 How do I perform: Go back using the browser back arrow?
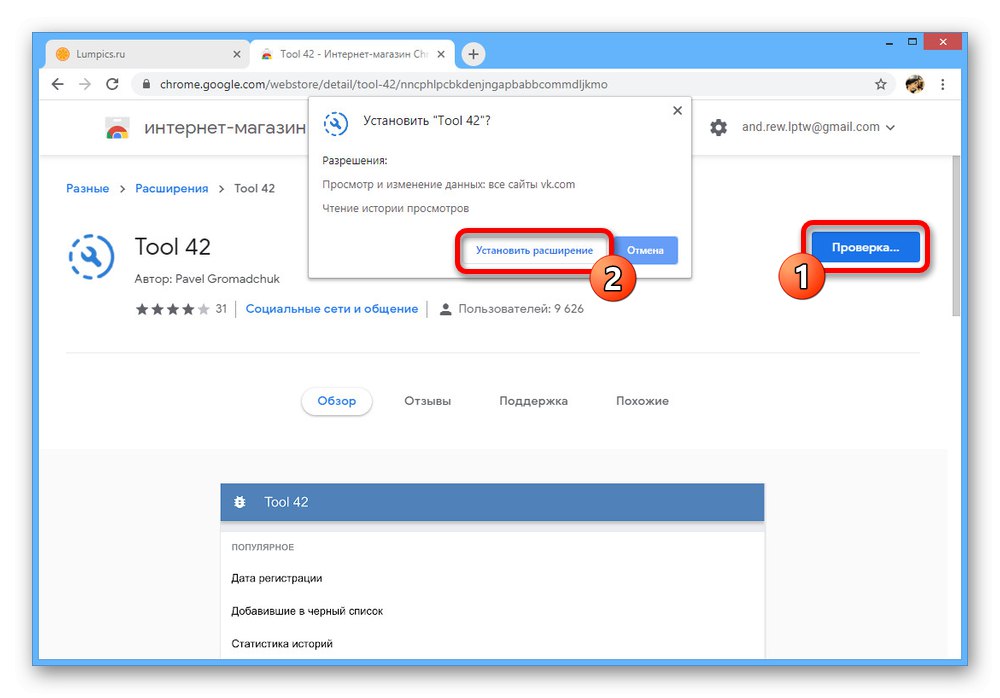(x=57, y=84)
